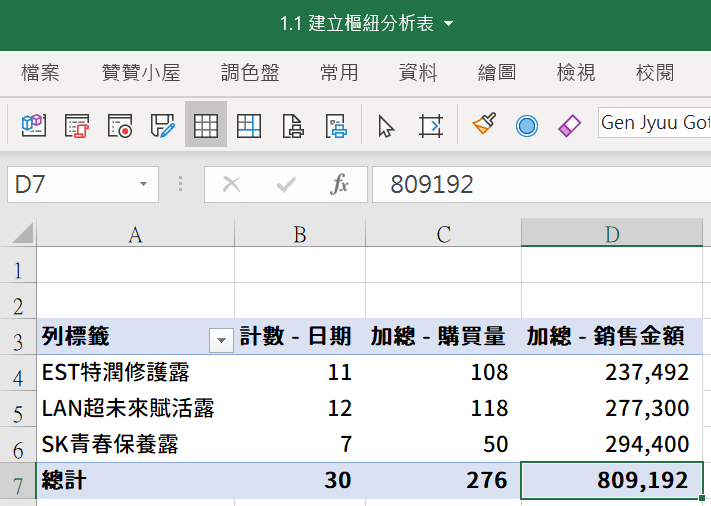The height and width of the screenshot is (506, 711).
Task: Click the crop frame icon
Action: (x=430, y=126)
